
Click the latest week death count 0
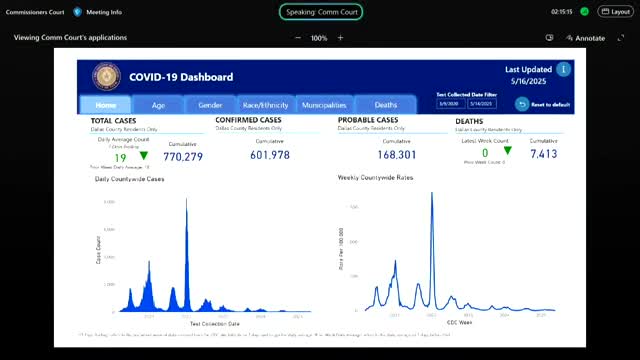485,153
